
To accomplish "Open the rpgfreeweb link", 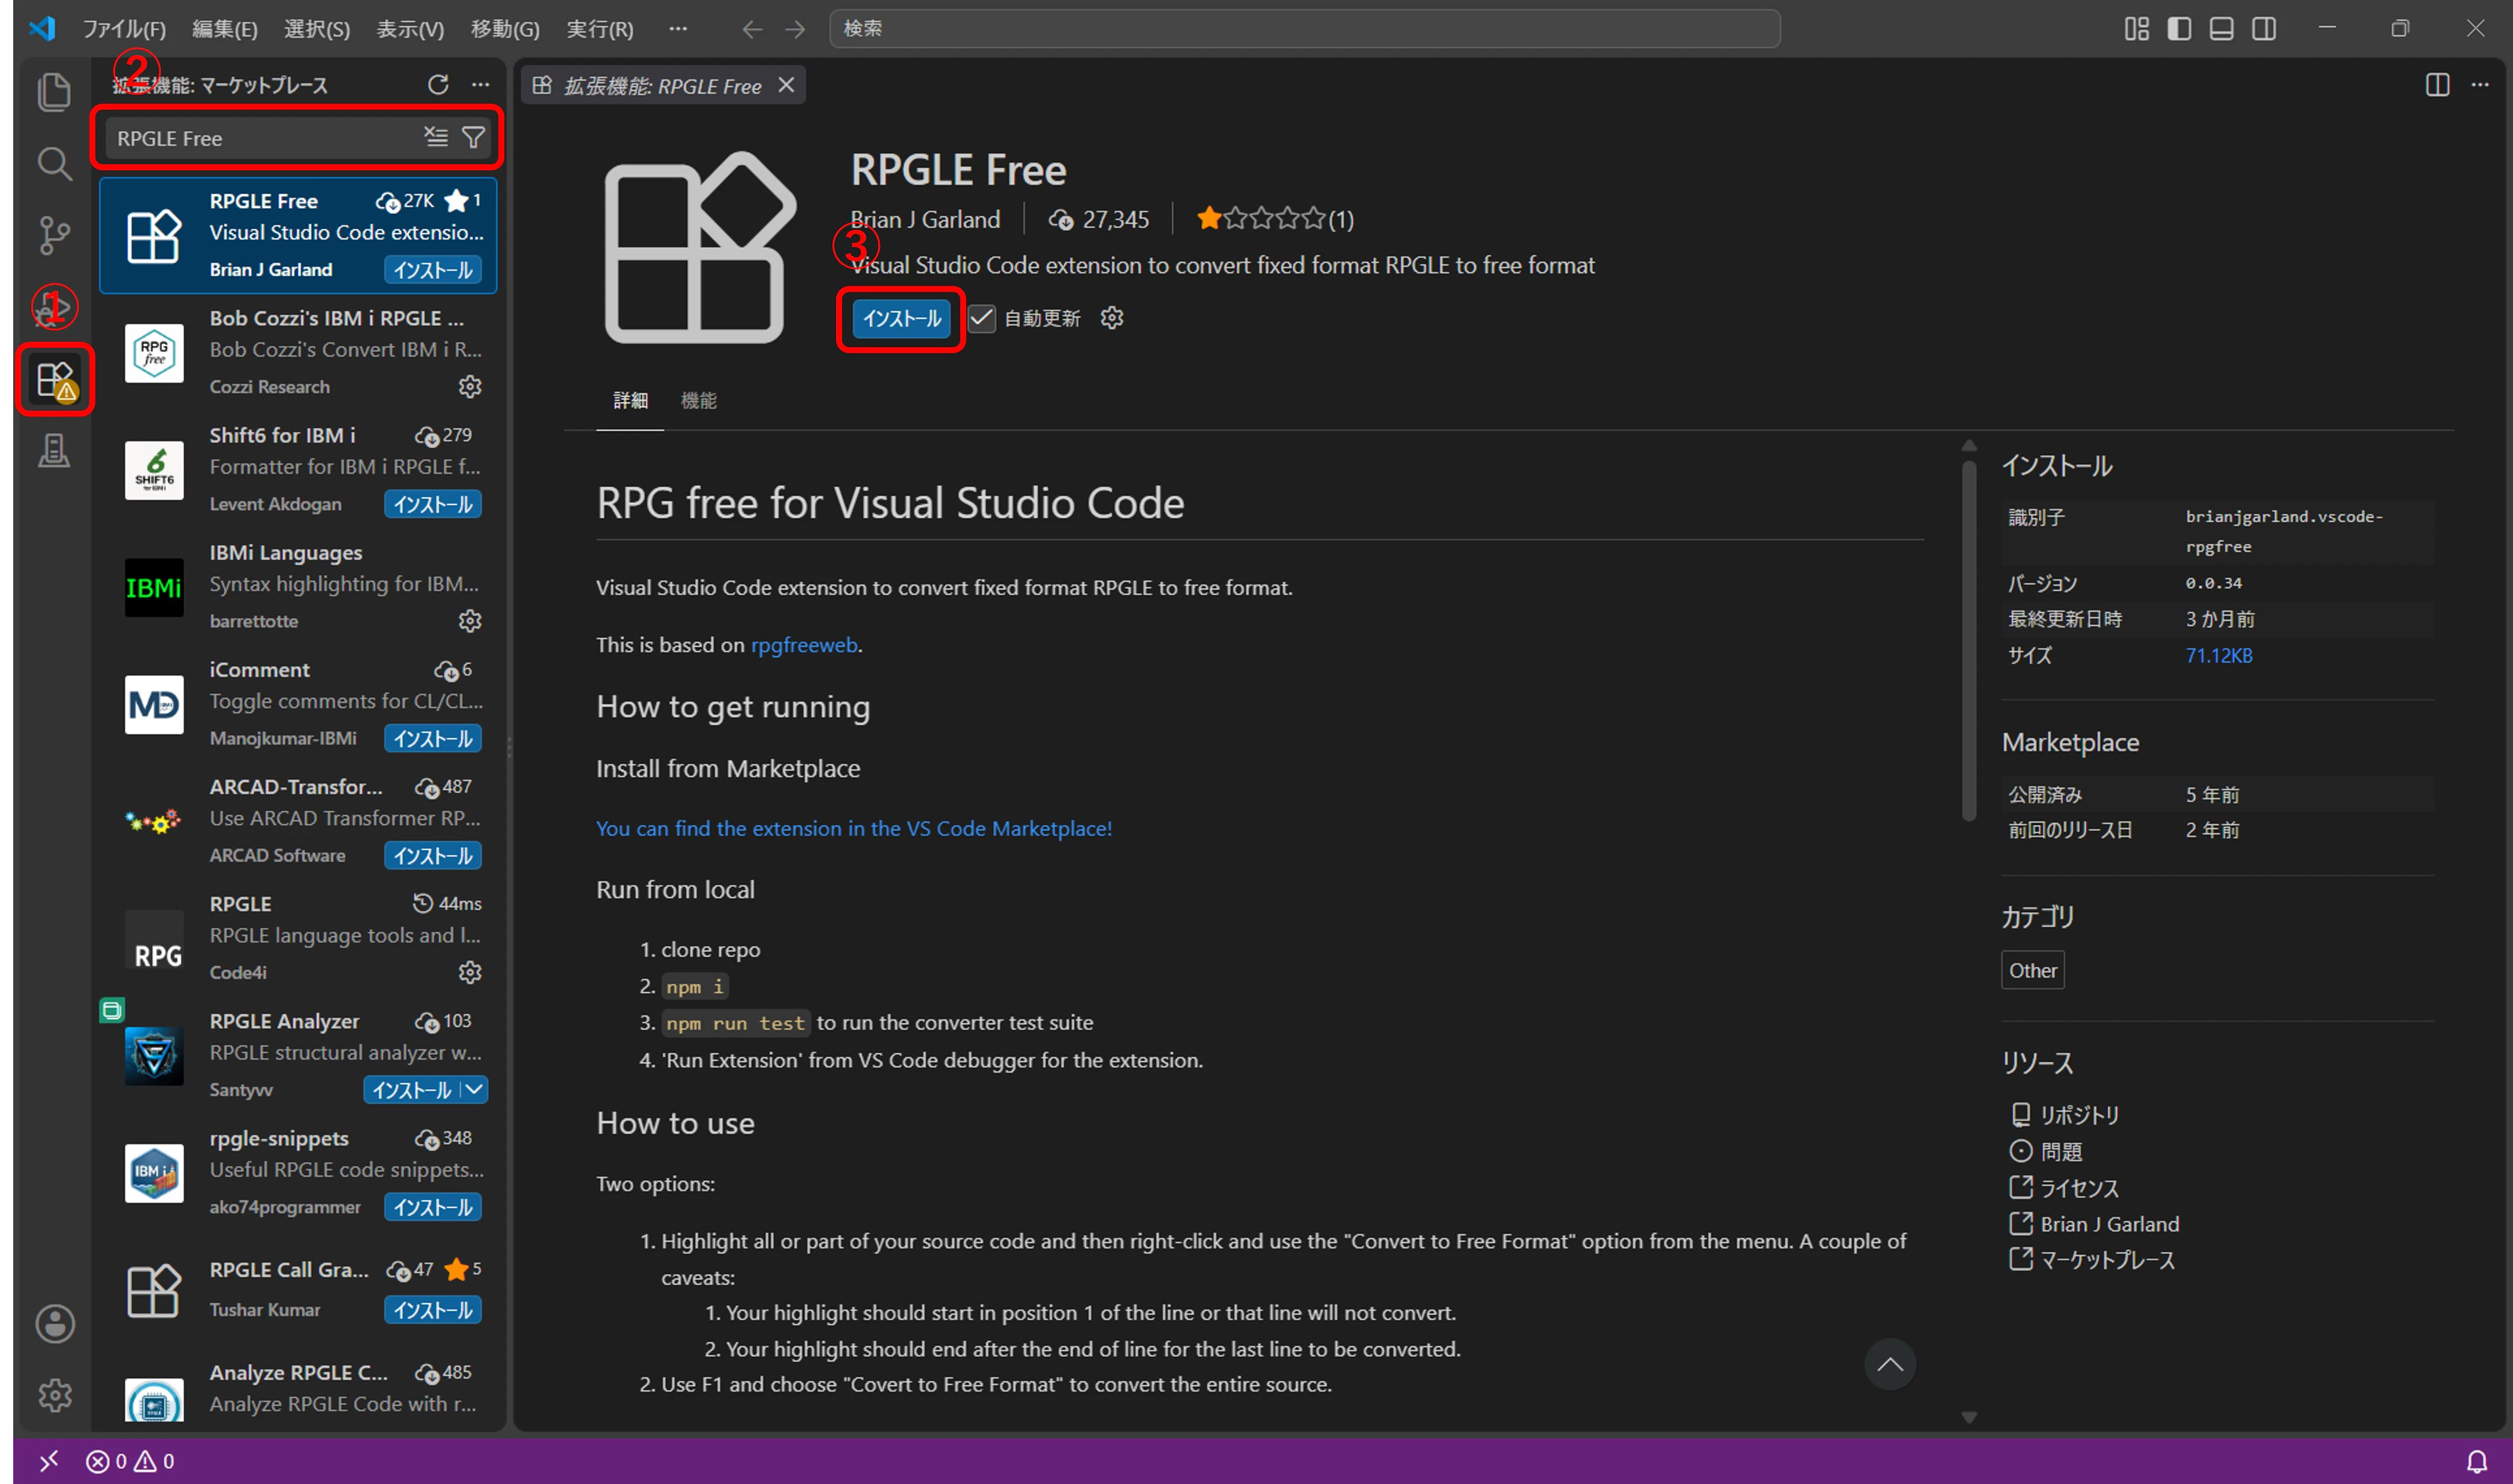I will pyautogui.click(x=804, y=645).
